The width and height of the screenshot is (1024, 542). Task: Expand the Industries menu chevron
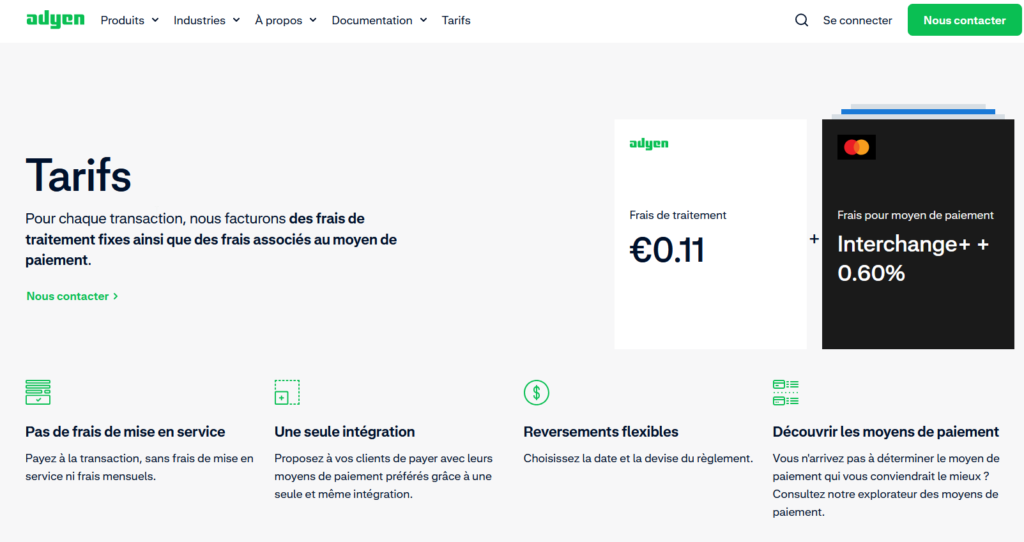(236, 20)
